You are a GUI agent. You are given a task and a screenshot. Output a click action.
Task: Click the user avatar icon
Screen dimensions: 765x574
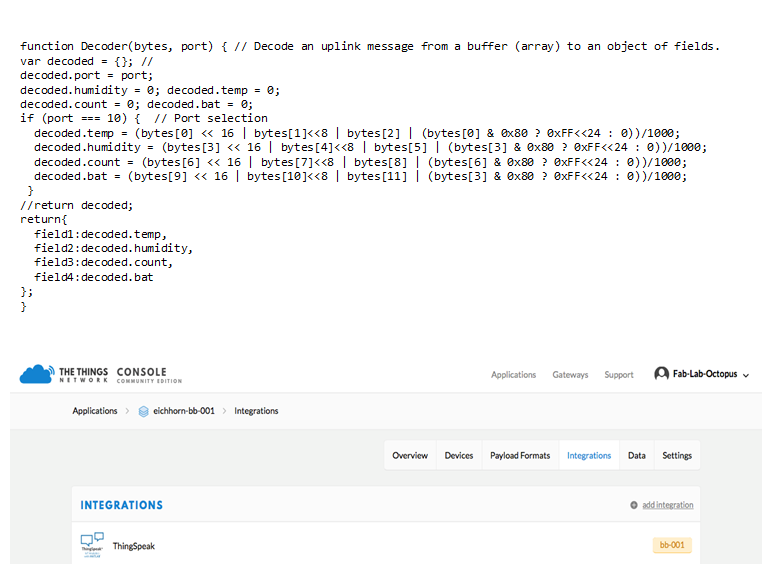coord(661,374)
